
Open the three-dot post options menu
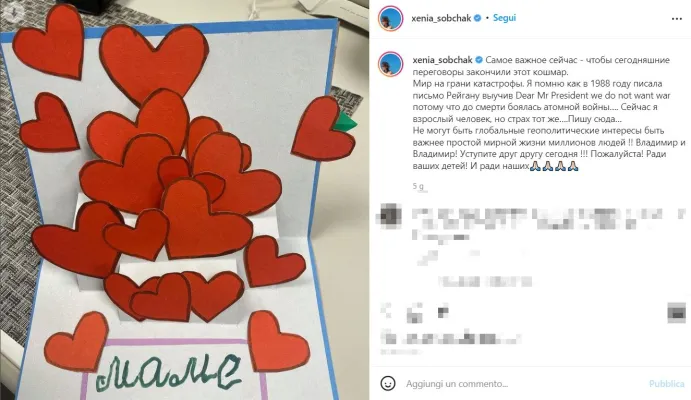[676, 19]
